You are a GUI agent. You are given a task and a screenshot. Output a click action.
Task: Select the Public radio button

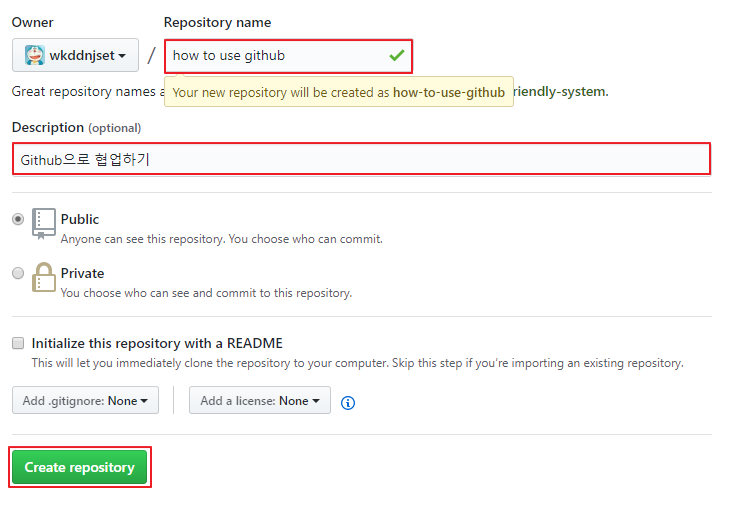[x=18, y=219]
